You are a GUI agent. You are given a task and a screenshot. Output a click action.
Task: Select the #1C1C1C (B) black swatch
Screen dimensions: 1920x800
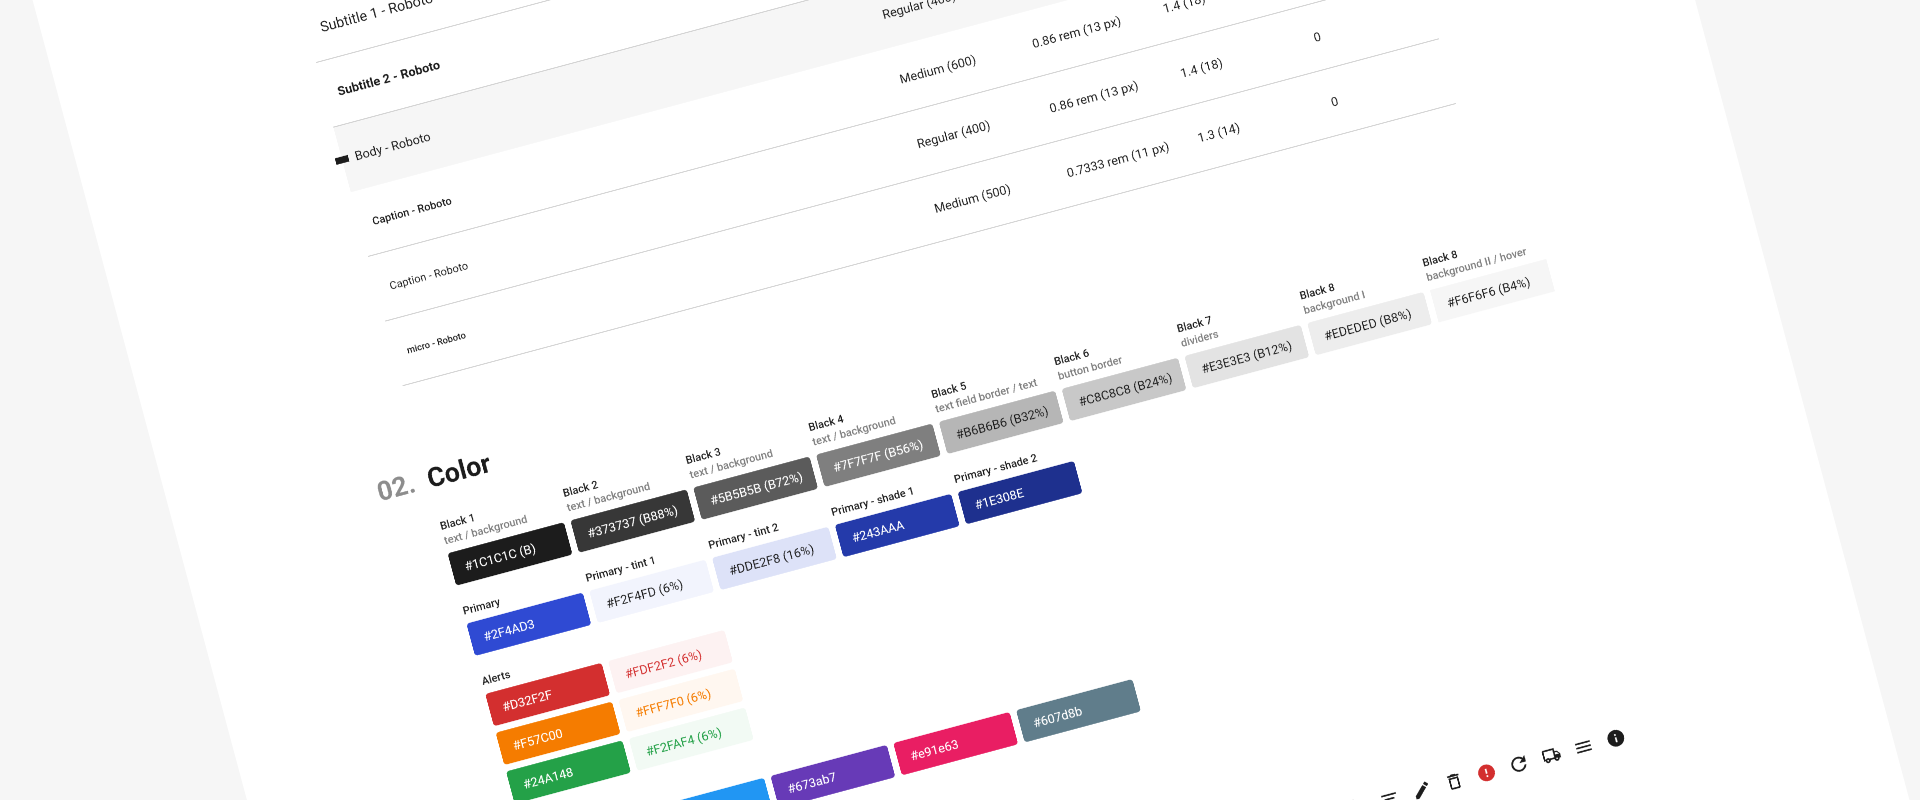point(509,554)
